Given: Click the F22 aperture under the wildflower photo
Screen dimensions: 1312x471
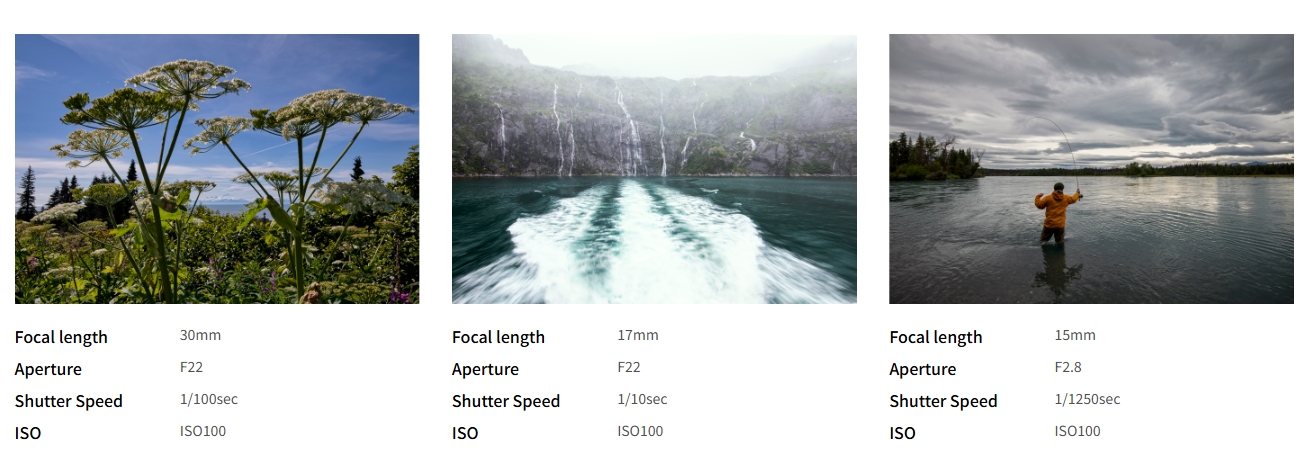Looking at the screenshot, I should click(192, 367).
